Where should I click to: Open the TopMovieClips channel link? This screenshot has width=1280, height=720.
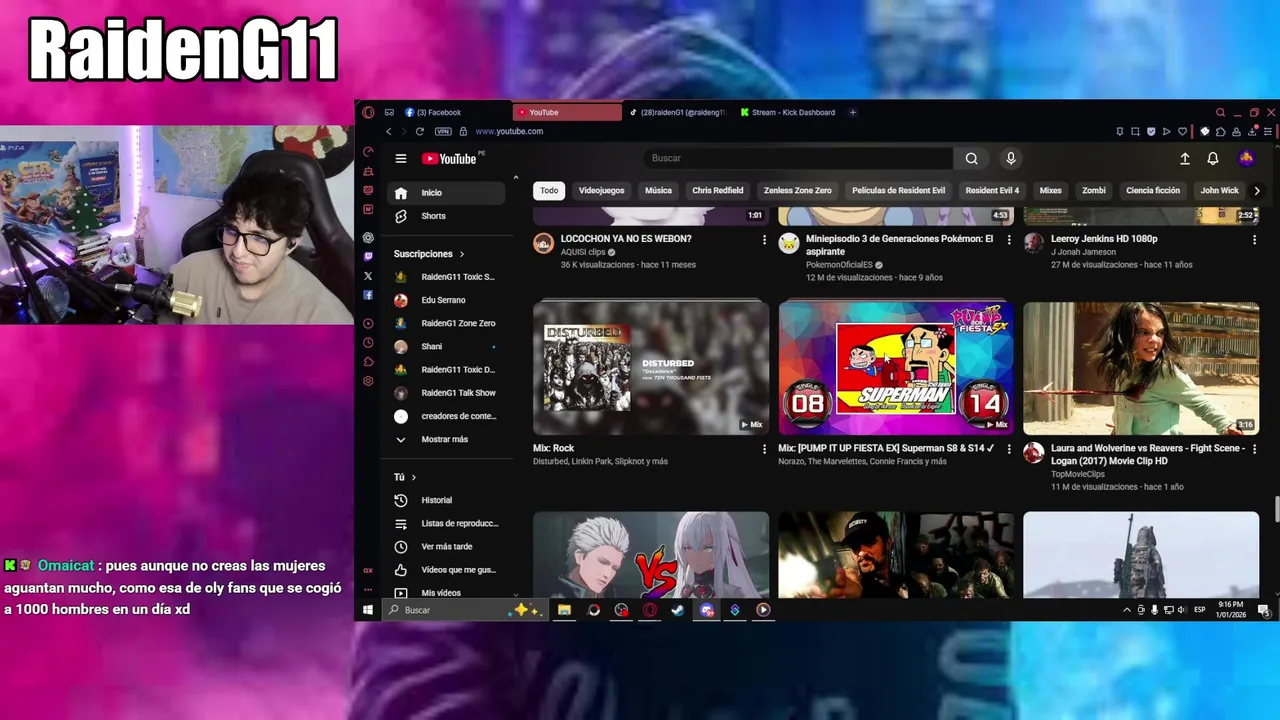[1078, 474]
